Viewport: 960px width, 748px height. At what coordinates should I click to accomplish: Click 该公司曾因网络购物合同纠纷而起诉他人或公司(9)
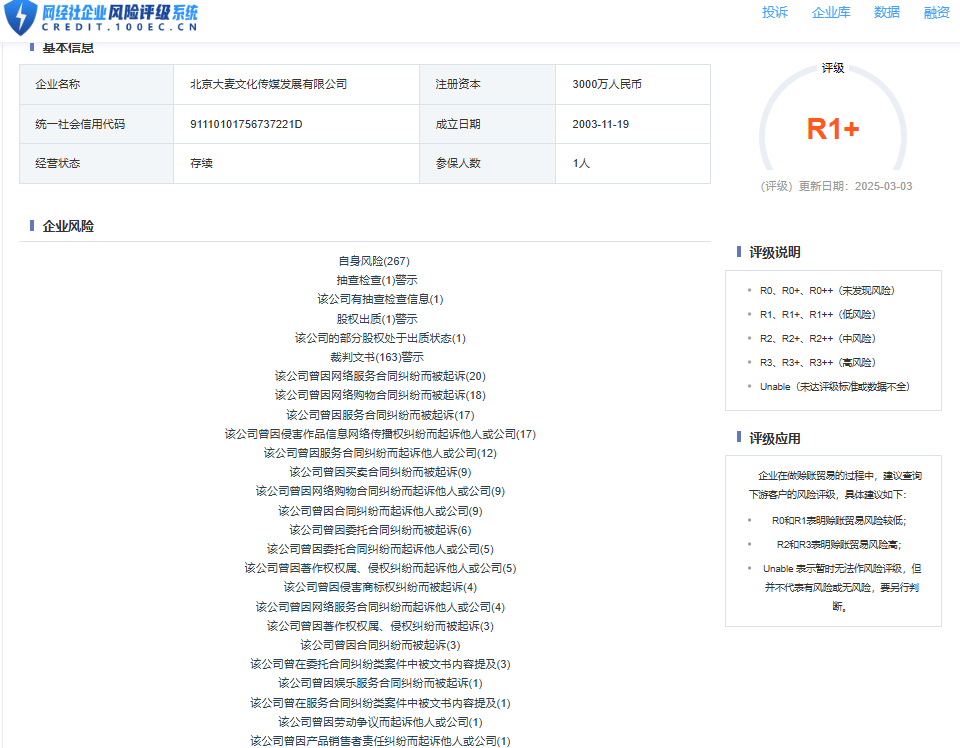[x=380, y=492]
